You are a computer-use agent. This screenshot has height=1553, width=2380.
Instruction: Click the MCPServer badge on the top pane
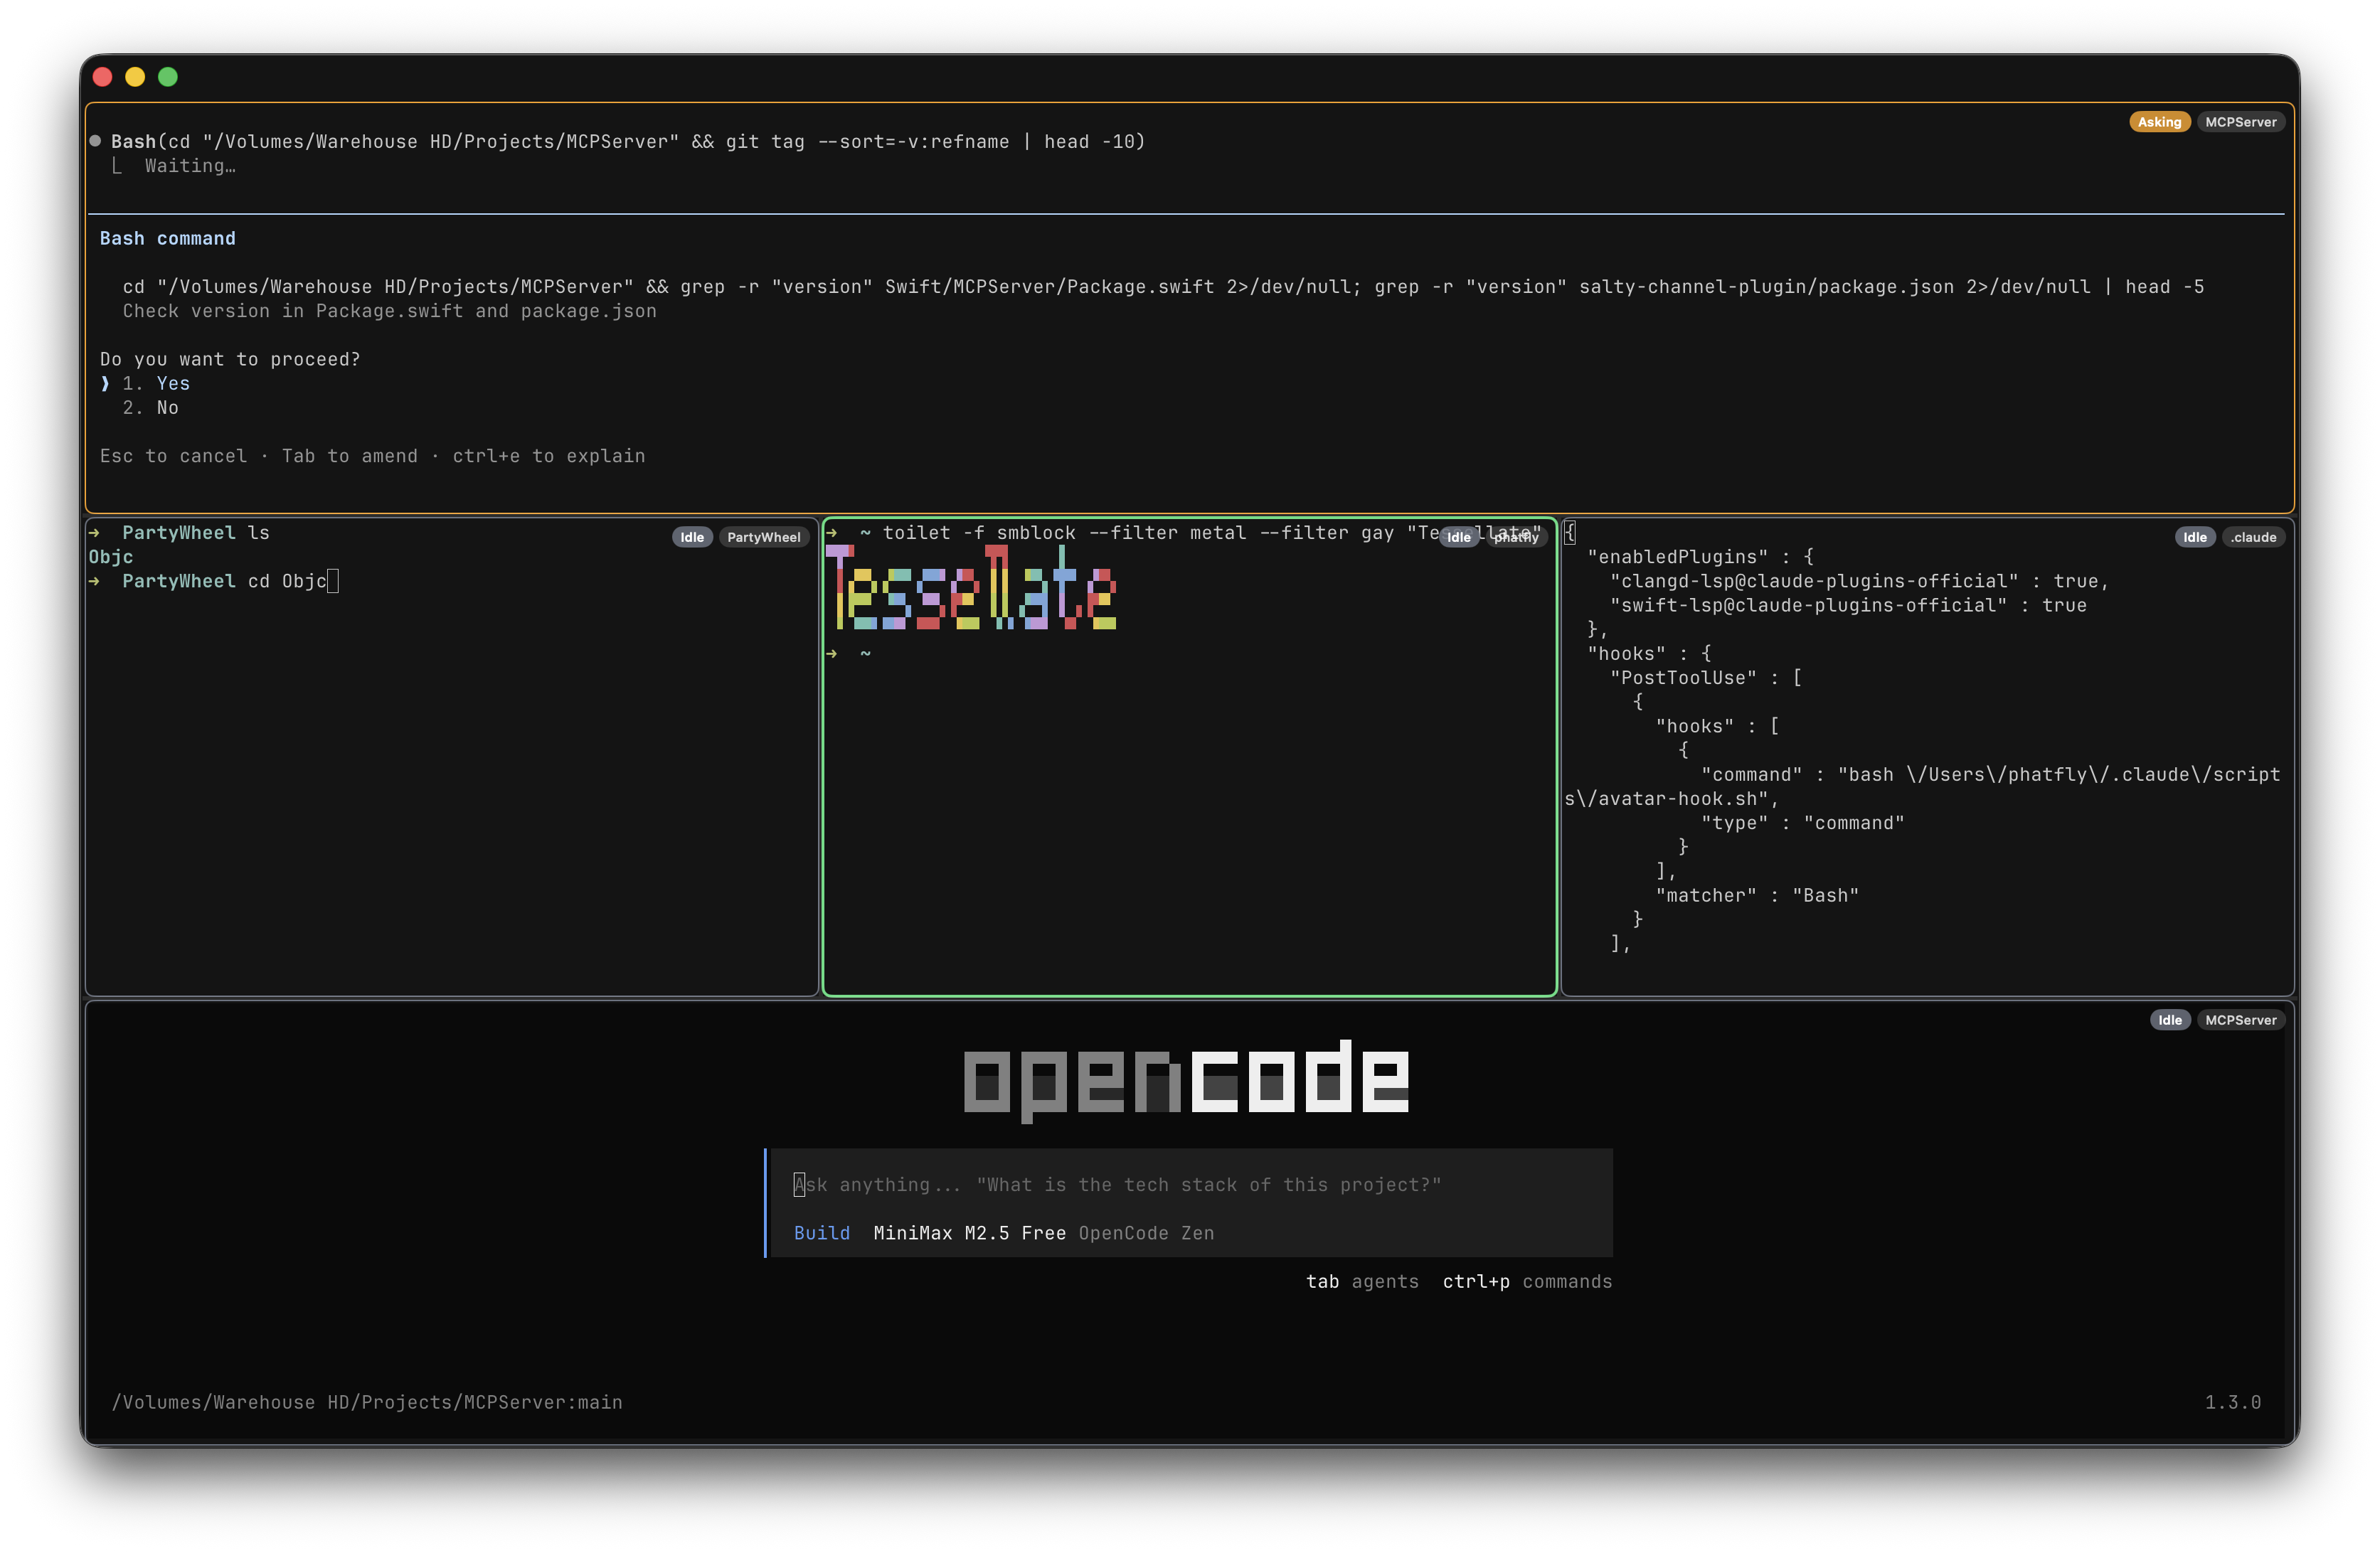[2242, 121]
